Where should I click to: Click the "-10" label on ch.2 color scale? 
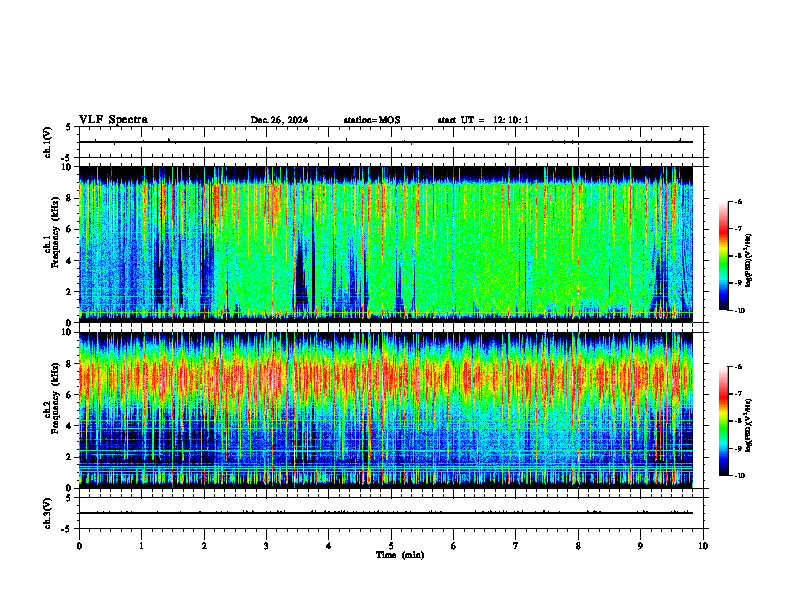click(x=739, y=476)
